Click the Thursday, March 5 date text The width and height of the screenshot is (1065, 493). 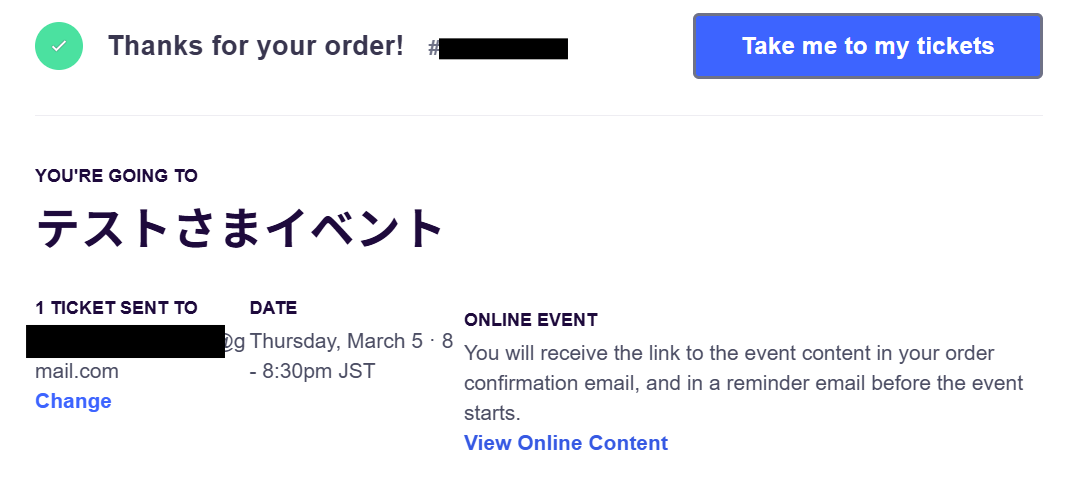click(335, 341)
